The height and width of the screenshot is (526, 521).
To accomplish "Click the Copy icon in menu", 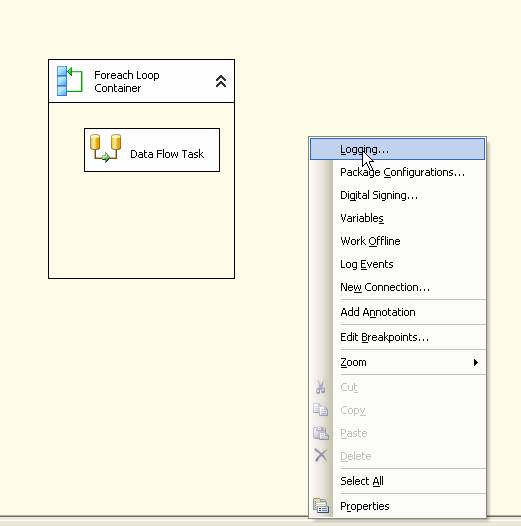I will (x=320, y=410).
